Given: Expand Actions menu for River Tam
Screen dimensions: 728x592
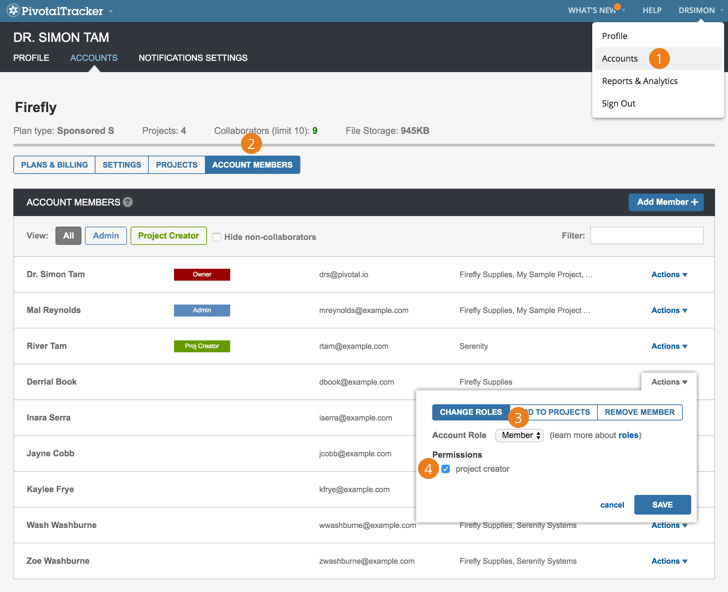Looking at the screenshot, I should (x=669, y=346).
